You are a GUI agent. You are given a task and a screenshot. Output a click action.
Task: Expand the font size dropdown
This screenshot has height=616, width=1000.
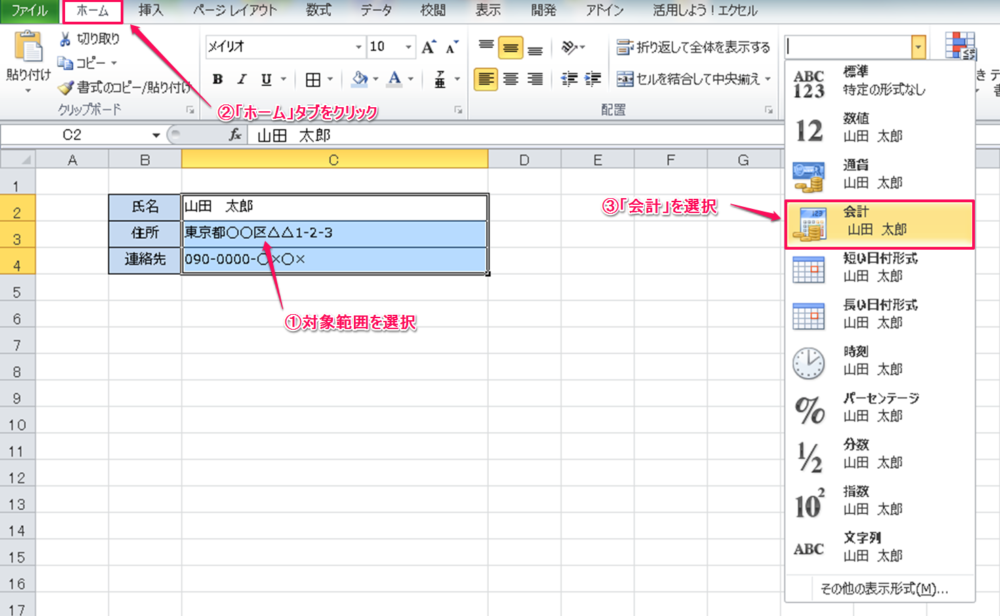(x=407, y=47)
